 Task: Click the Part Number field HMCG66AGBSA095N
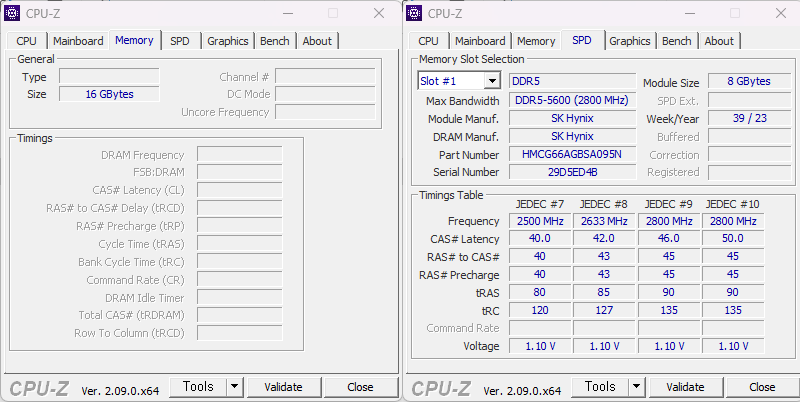click(x=572, y=154)
